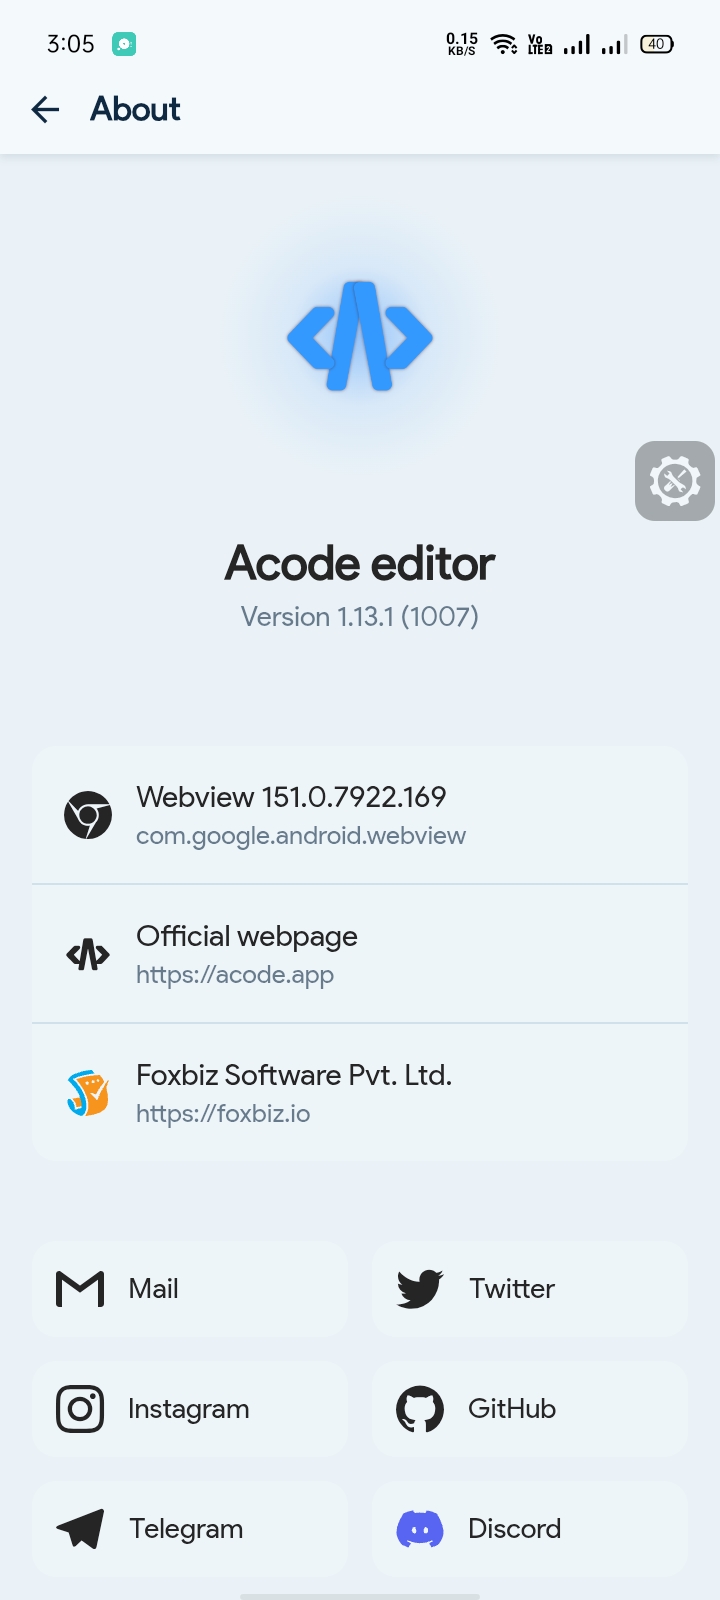The height and width of the screenshot is (1600, 720).
Task: Click the GitHub octocat icon
Action: (x=420, y=1409)
